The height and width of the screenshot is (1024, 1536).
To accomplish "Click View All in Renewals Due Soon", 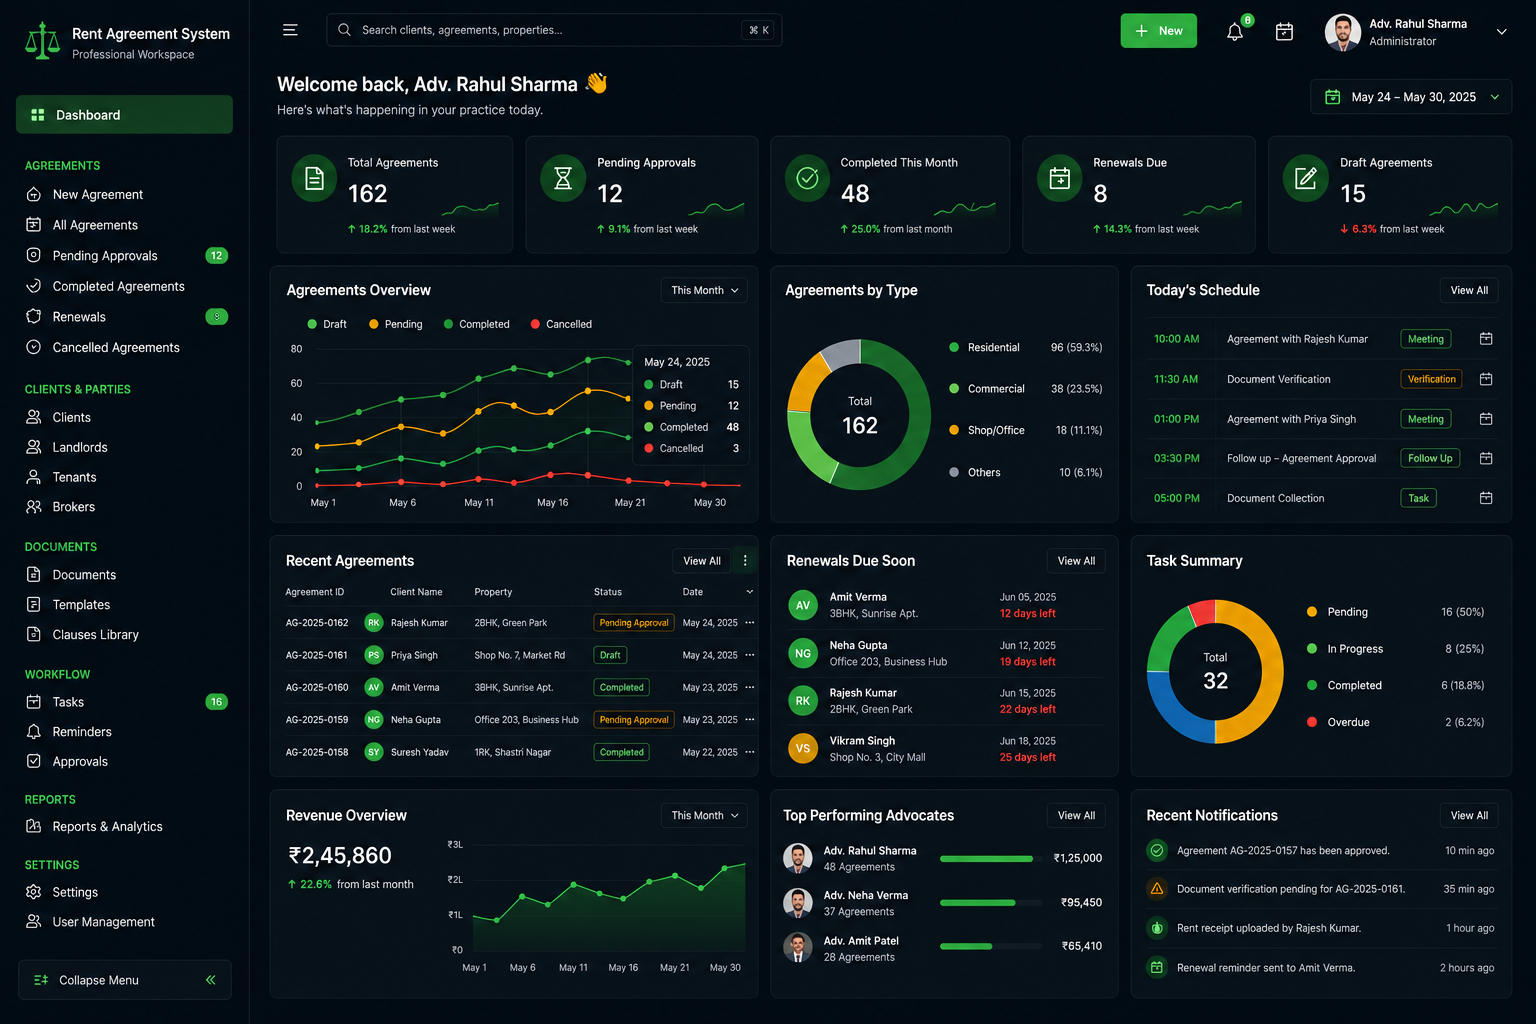I will (1076, 561).
